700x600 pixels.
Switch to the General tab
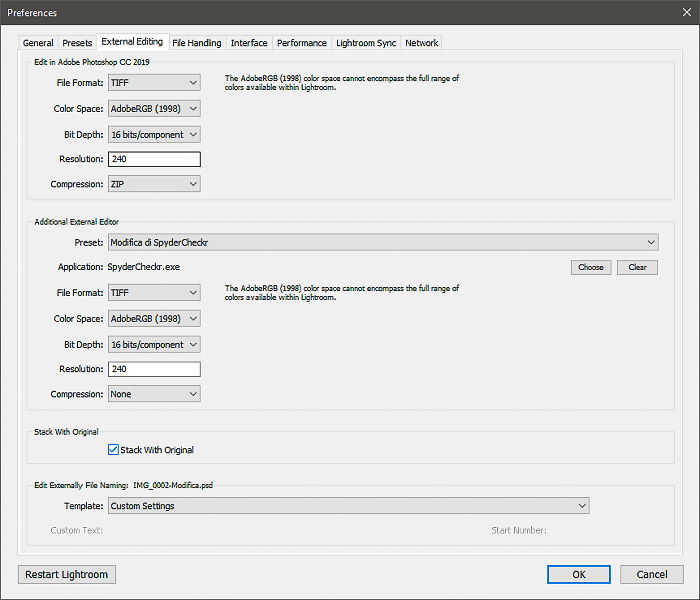[x=38, y=43]
